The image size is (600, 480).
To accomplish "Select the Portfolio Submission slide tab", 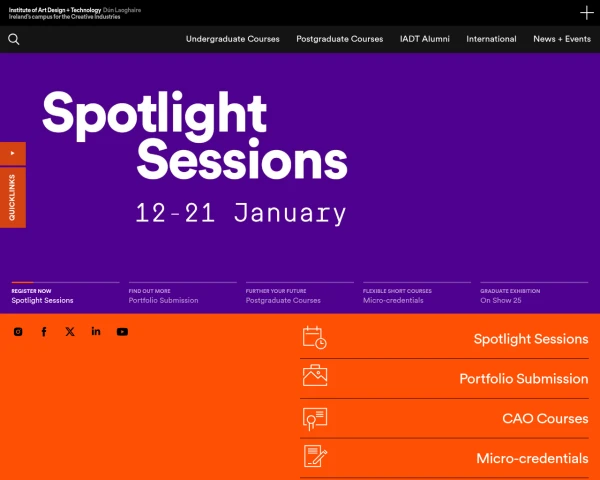I will click(x=163, y=296).
